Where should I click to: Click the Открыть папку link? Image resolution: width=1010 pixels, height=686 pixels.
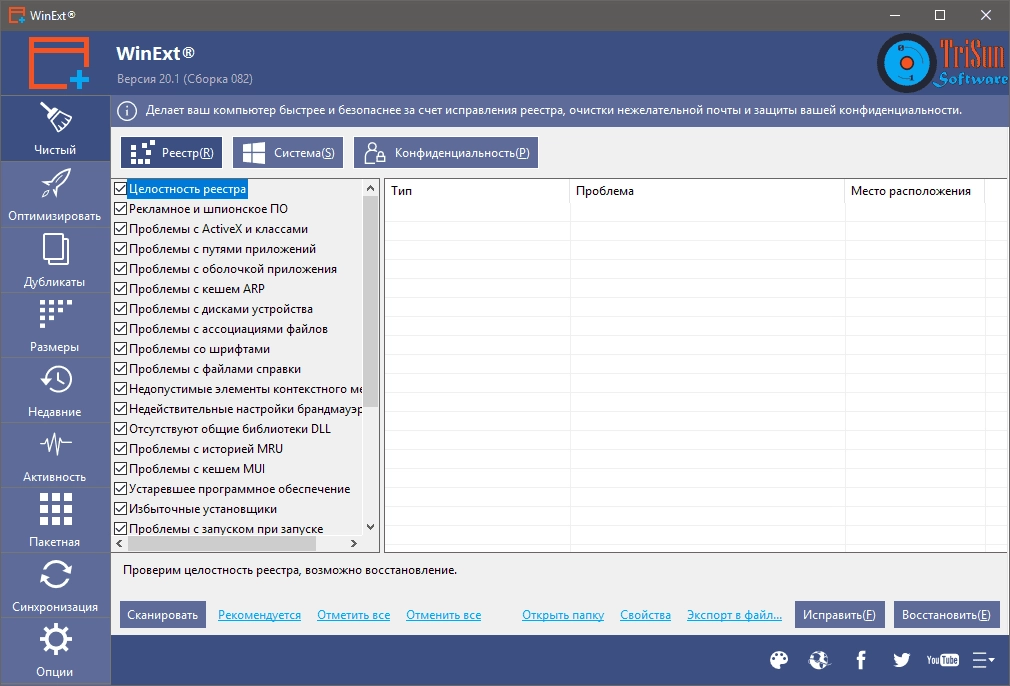563,615
